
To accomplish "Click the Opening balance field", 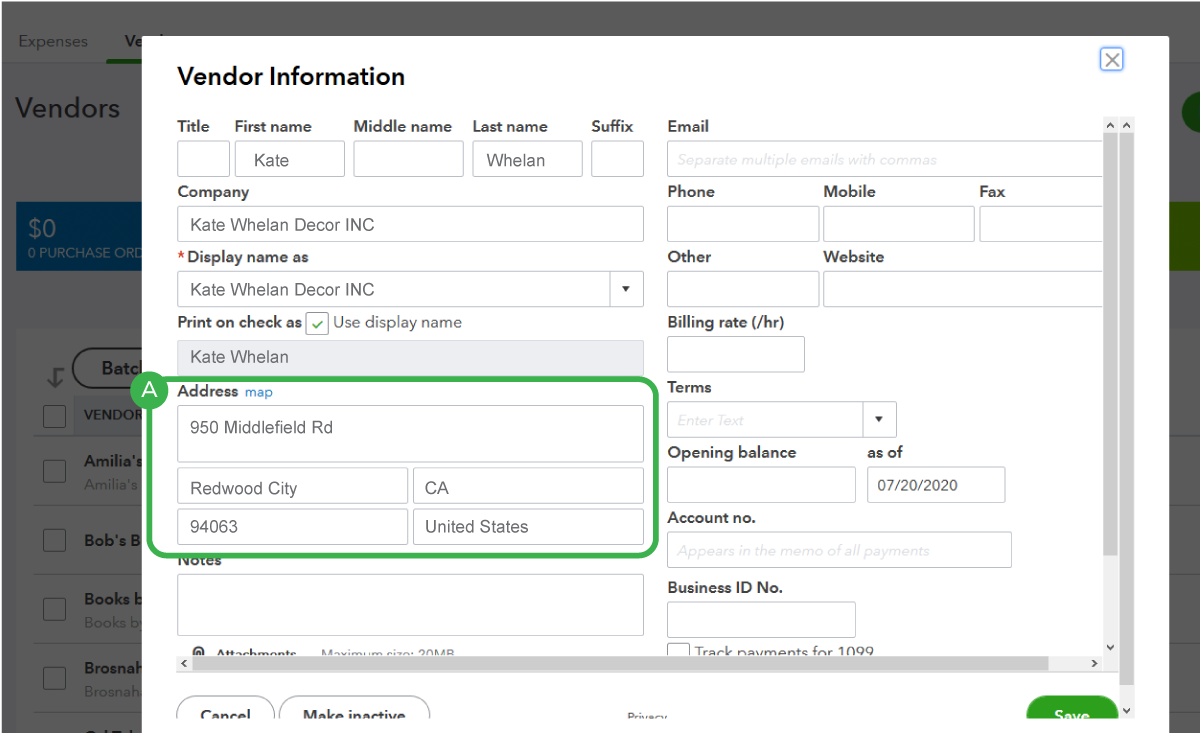I will click(761, 484).
